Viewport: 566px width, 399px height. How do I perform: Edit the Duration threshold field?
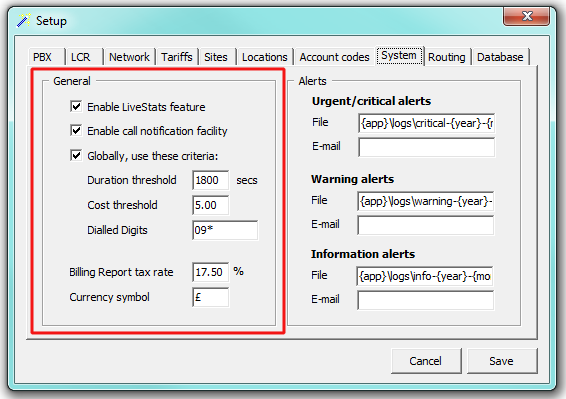[210, 180]
